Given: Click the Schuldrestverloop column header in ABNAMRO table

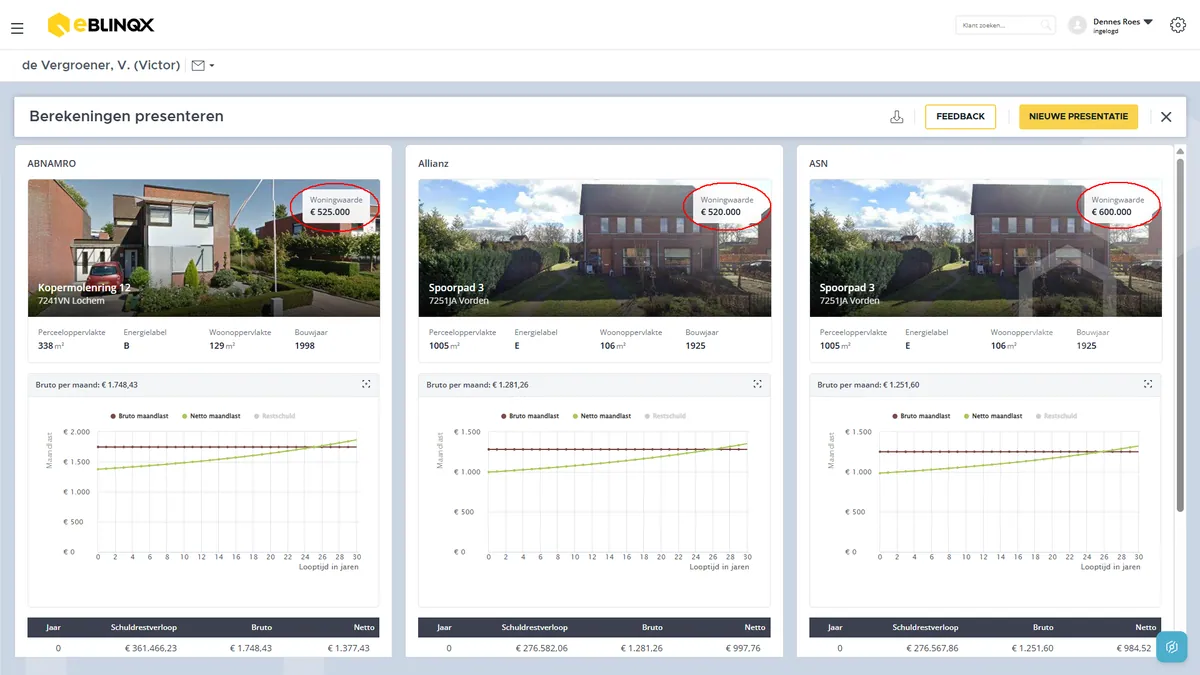Looking at the screenshot, I should 144,627.
